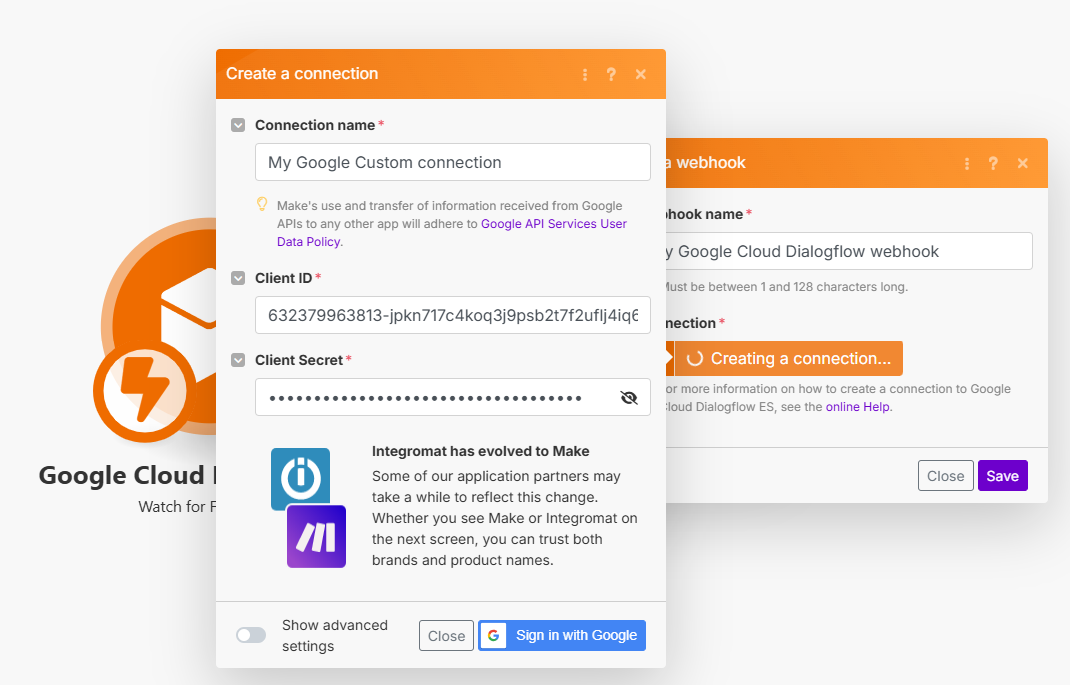Image resolution: width=1070 pixels, height=685 pixels.
Task: Click 'Must be between 1 and 128 characters long' hint
Action: pyautogui.click(x=787, y=287)
